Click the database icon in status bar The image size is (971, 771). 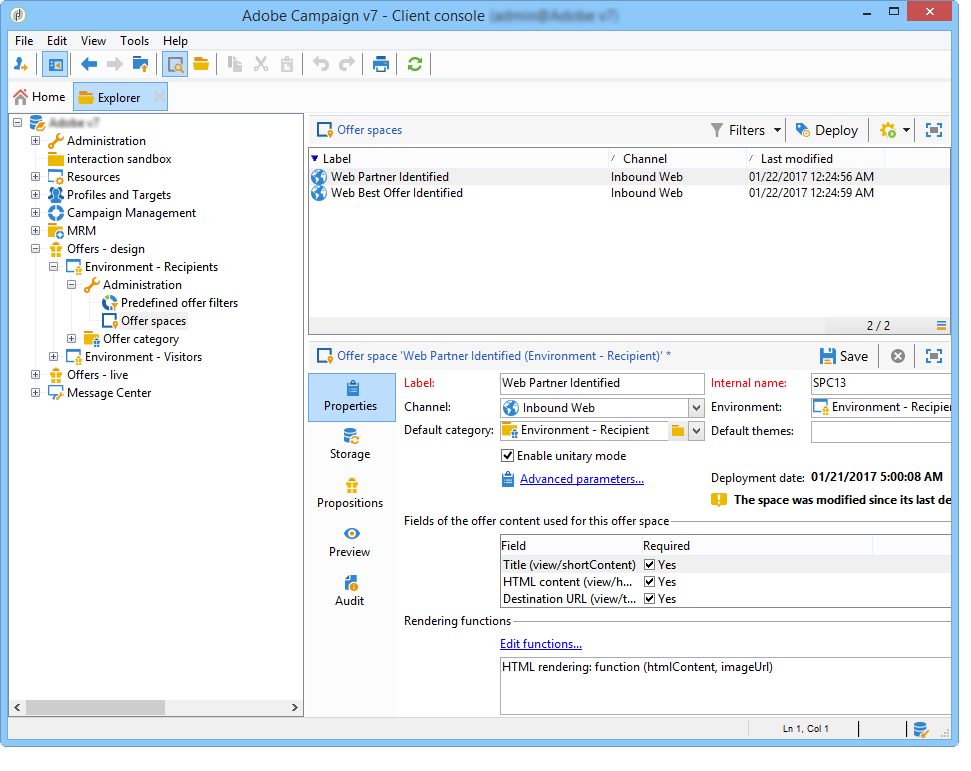pyautogui.click(x=921, y=730)
